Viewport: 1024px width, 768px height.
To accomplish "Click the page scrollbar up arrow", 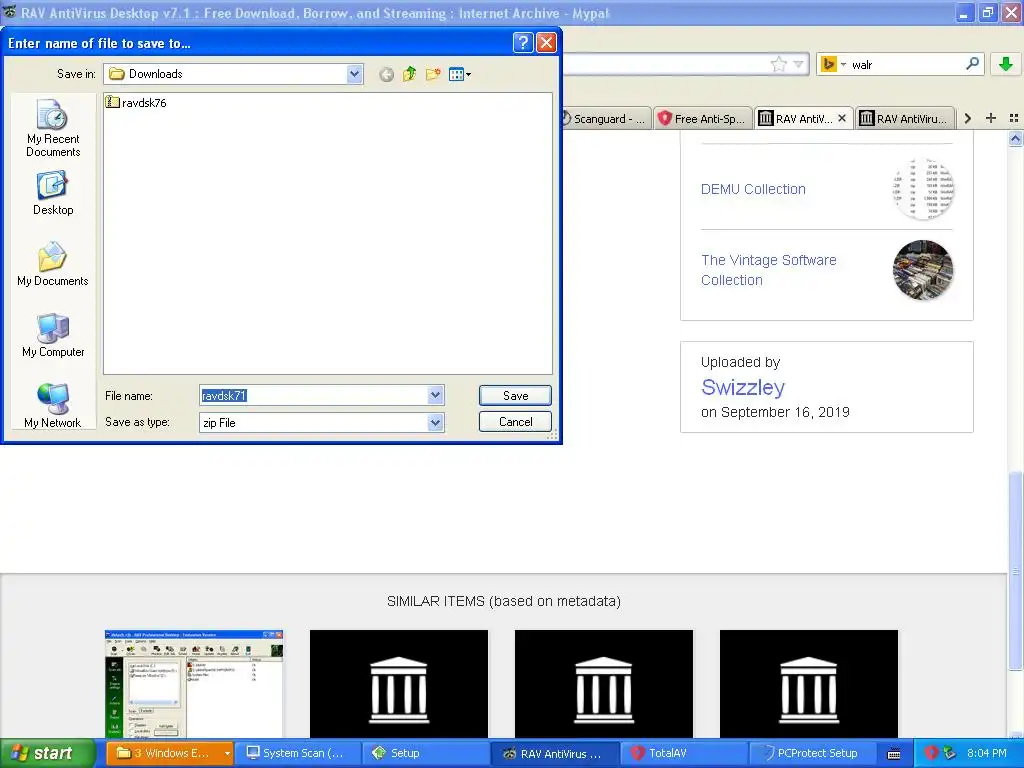I will (1015, 138).
